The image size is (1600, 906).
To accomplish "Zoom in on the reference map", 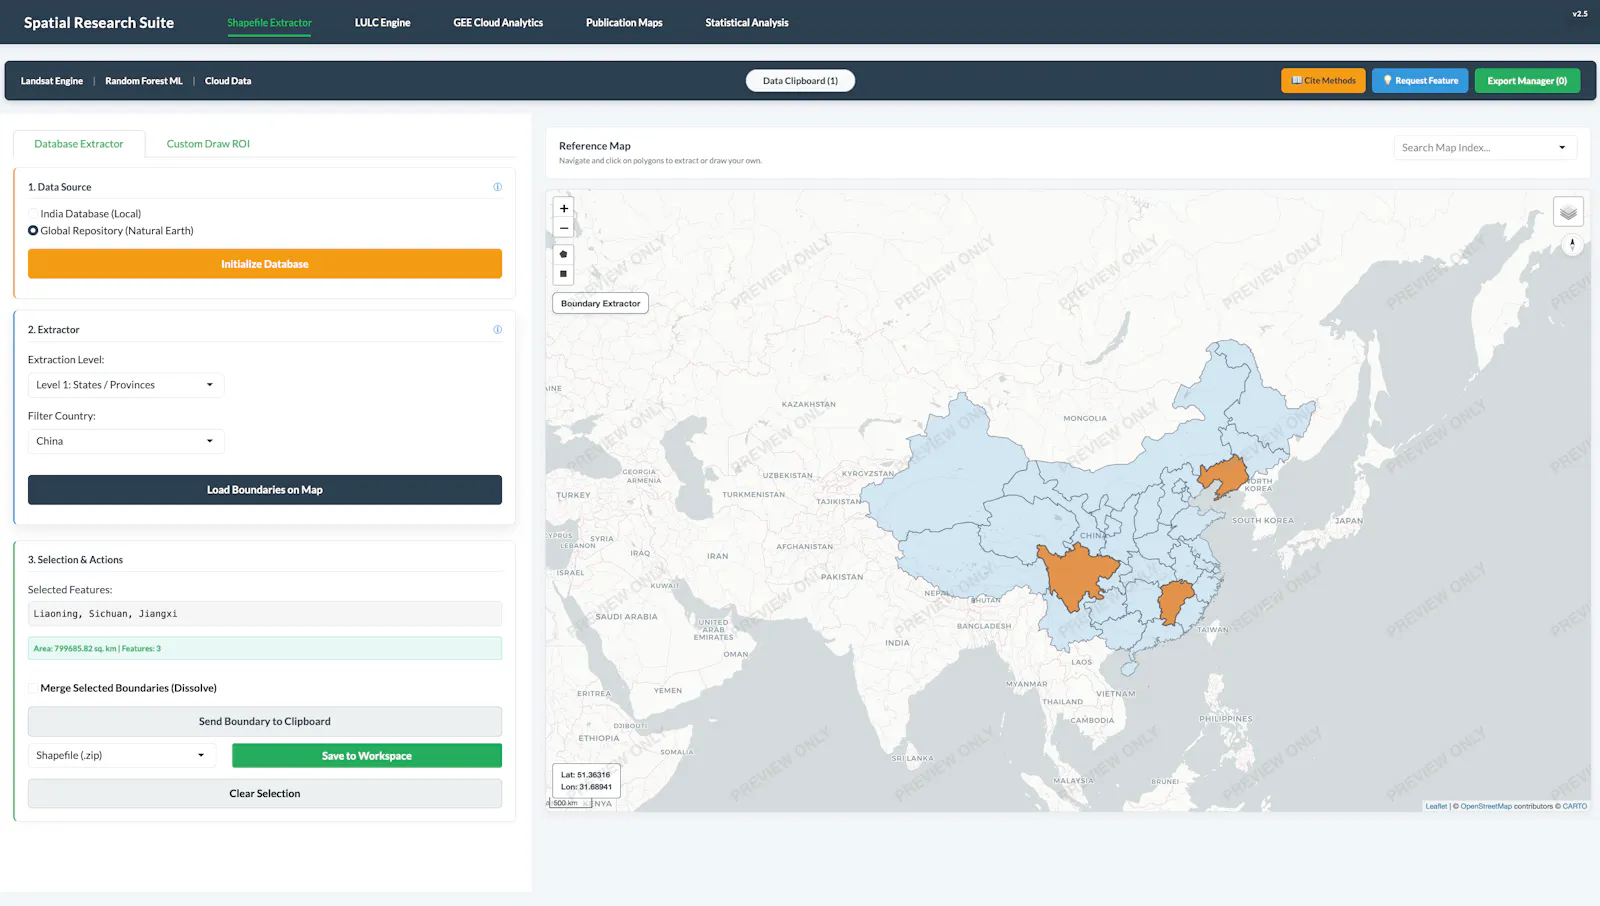I will (564, 209).
